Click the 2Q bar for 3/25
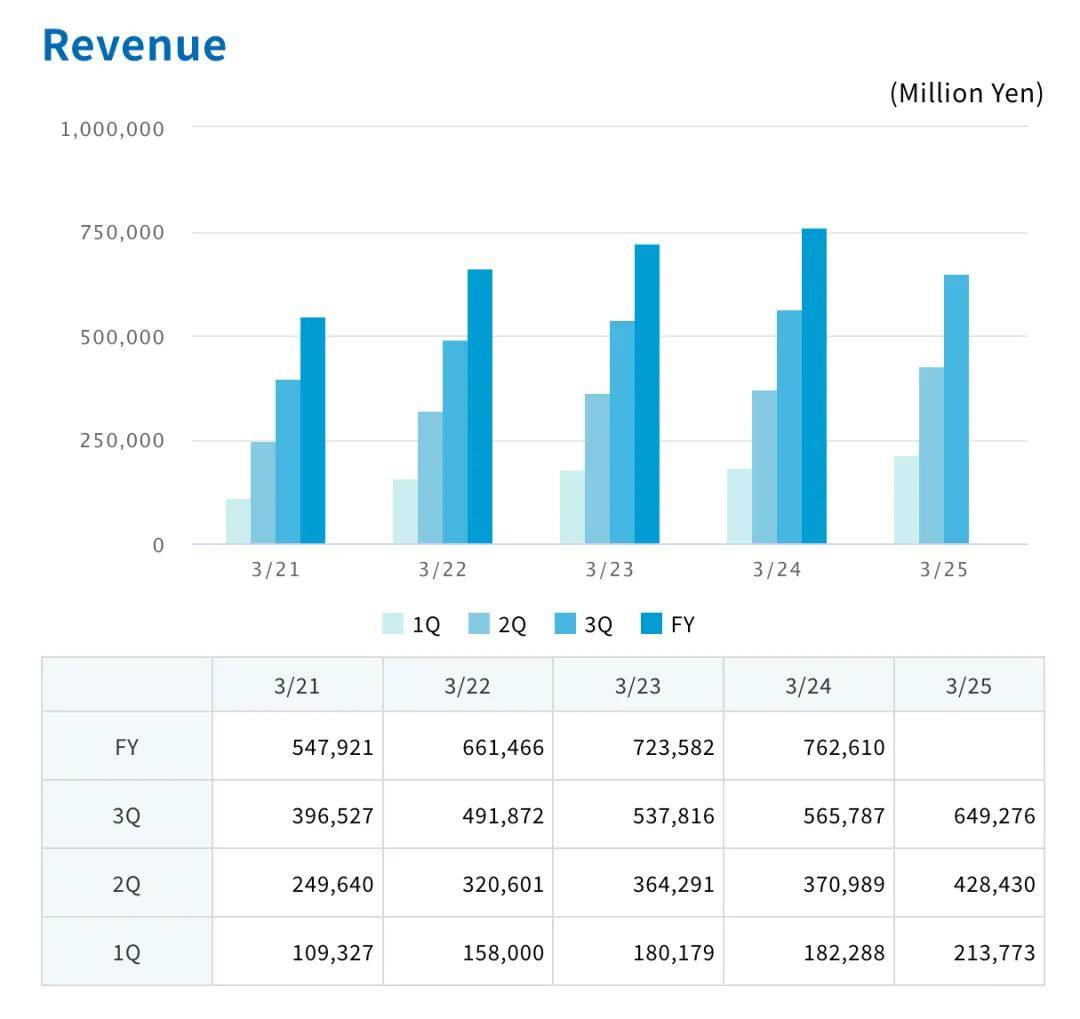The width and height of the screenshot is (1080, 1019). [x=931, y=456]
